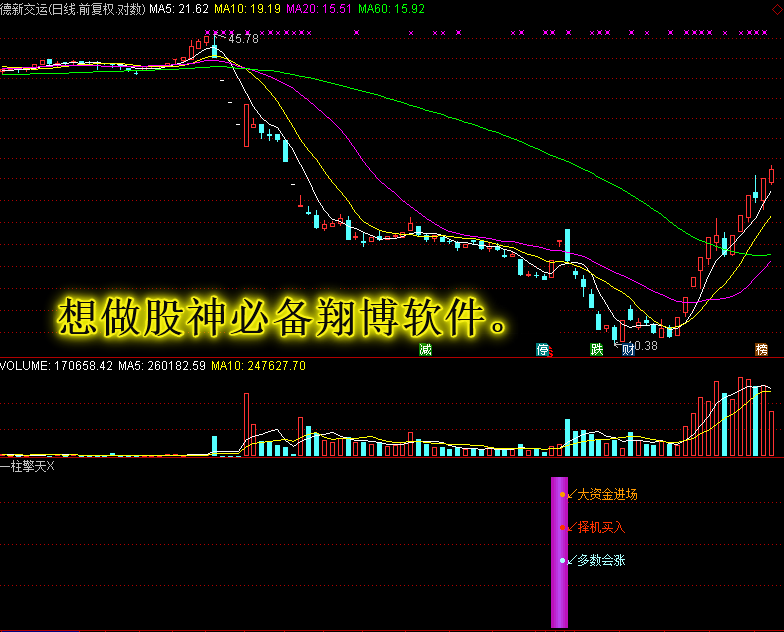Click the tall cyan candlestick below the 60-day line
Image resolution: width=784 pixels, height=632 pixels.
(568, 246)
